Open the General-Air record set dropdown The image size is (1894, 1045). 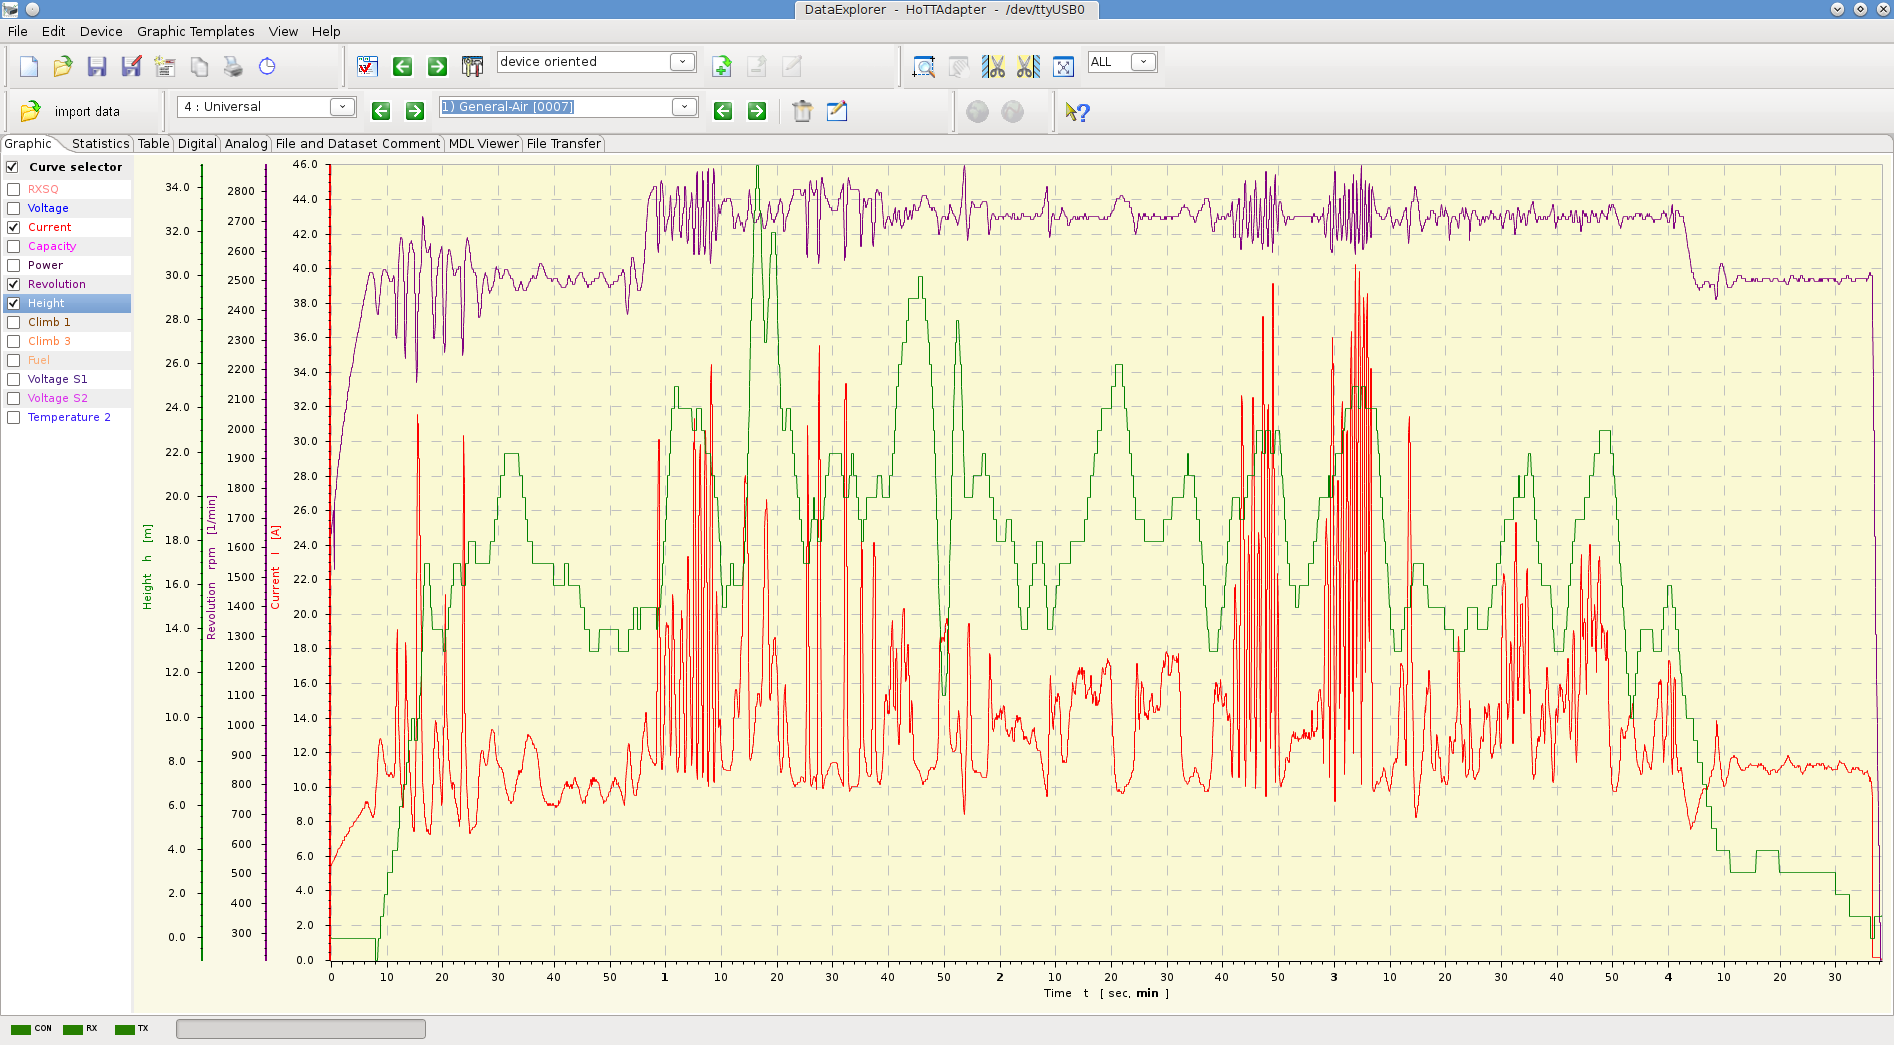pyautogui.click(x=684, y=107)
